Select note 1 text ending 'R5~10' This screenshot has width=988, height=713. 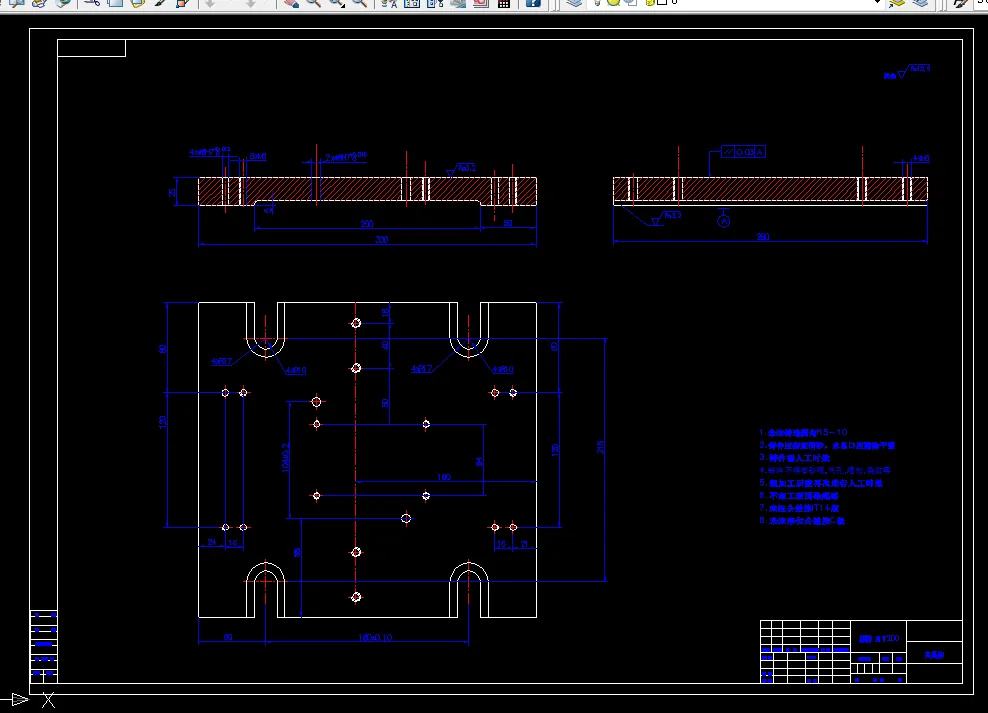[x=803, y=433]
